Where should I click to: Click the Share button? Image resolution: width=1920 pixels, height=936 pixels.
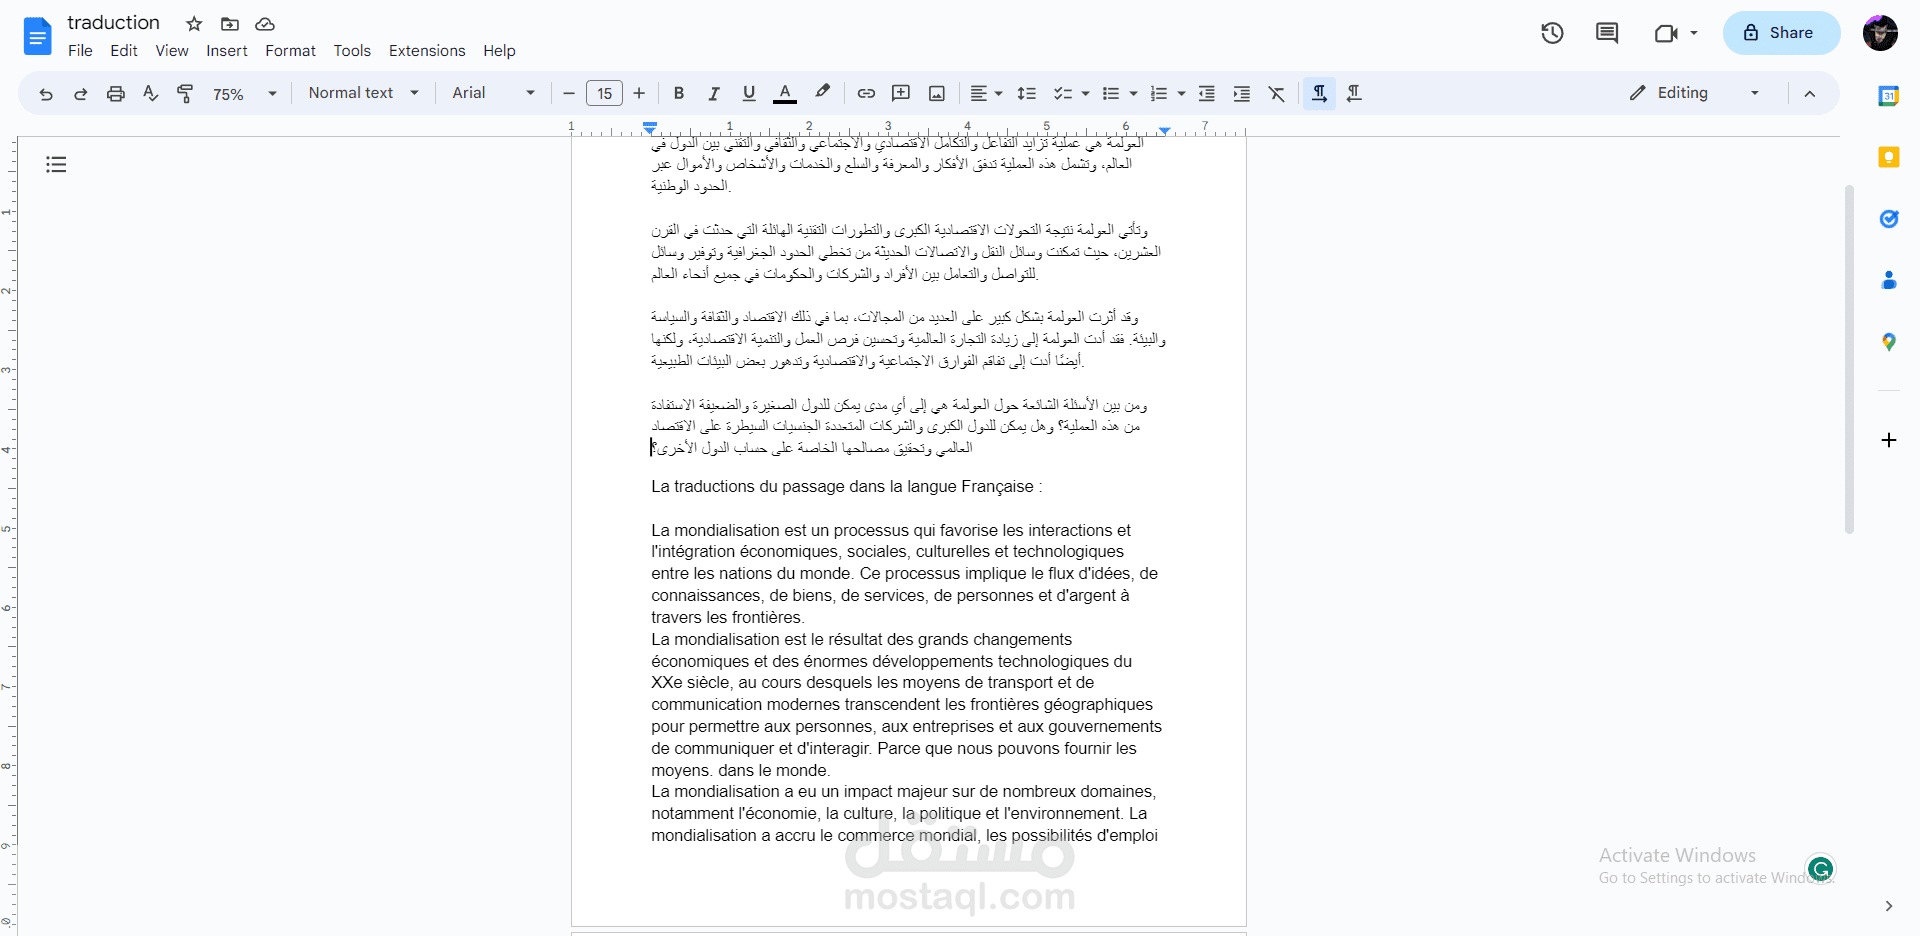tap(1781, 33)
